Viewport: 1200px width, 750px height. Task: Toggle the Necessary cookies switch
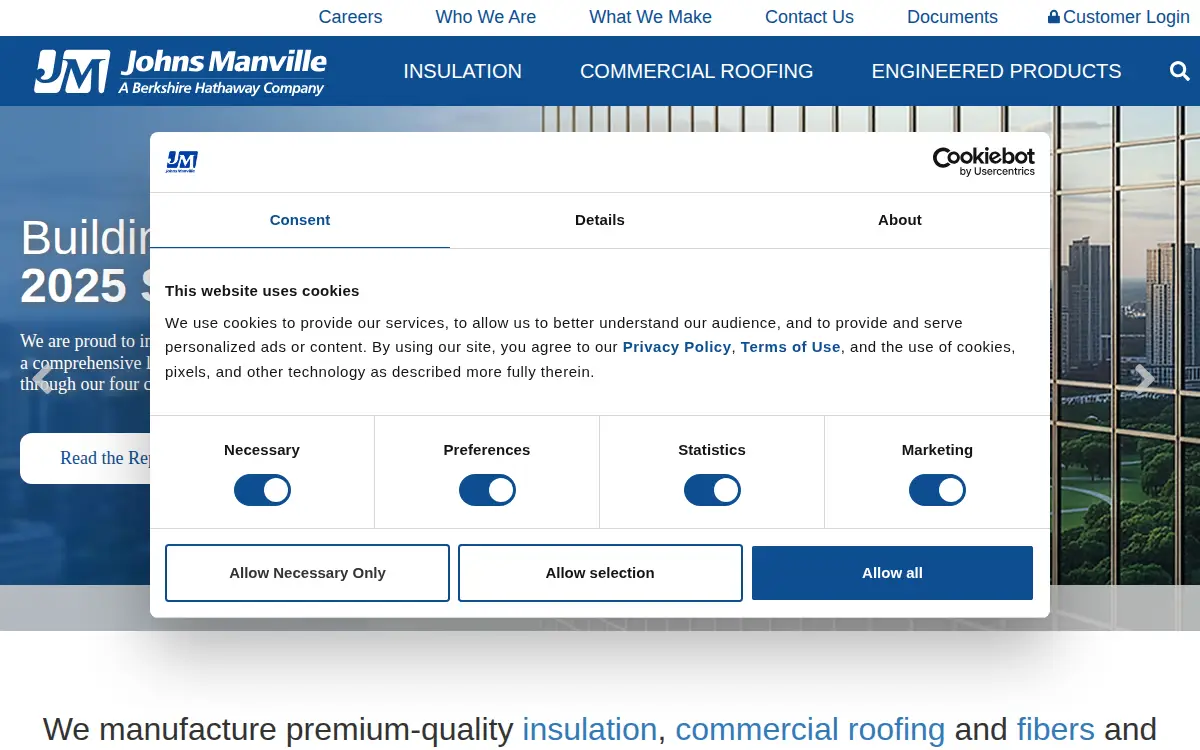(262, 490)
